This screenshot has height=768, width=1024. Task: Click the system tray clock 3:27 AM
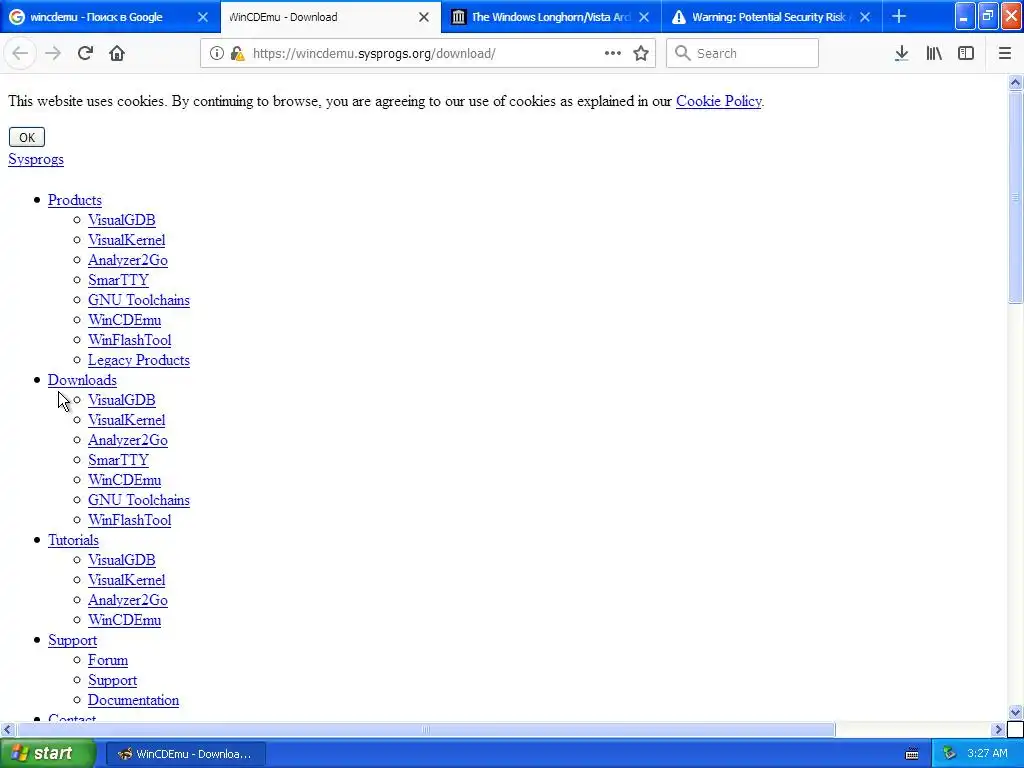(x=987, y=754)
